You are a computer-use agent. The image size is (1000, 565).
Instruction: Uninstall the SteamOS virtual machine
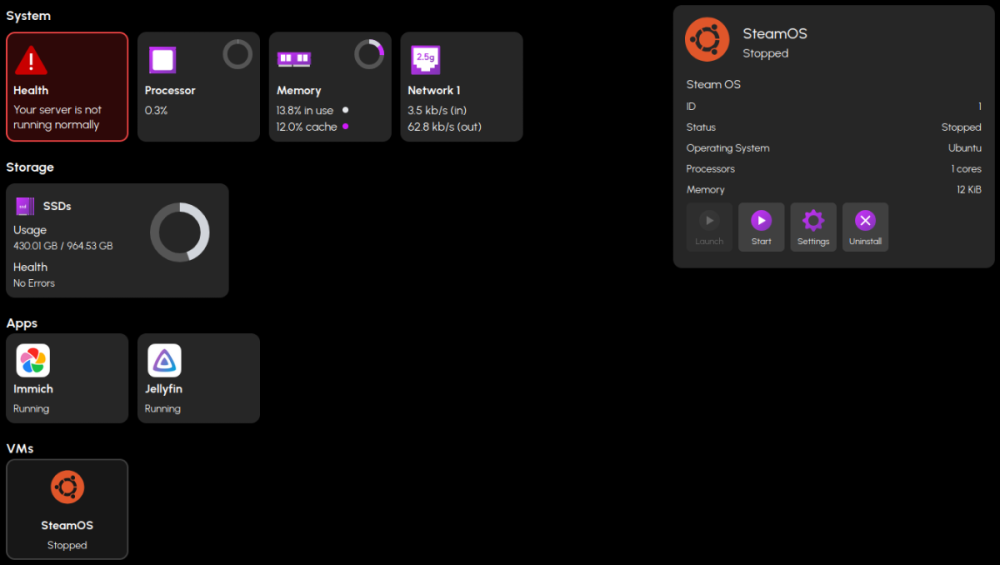(x=865, y=227)
